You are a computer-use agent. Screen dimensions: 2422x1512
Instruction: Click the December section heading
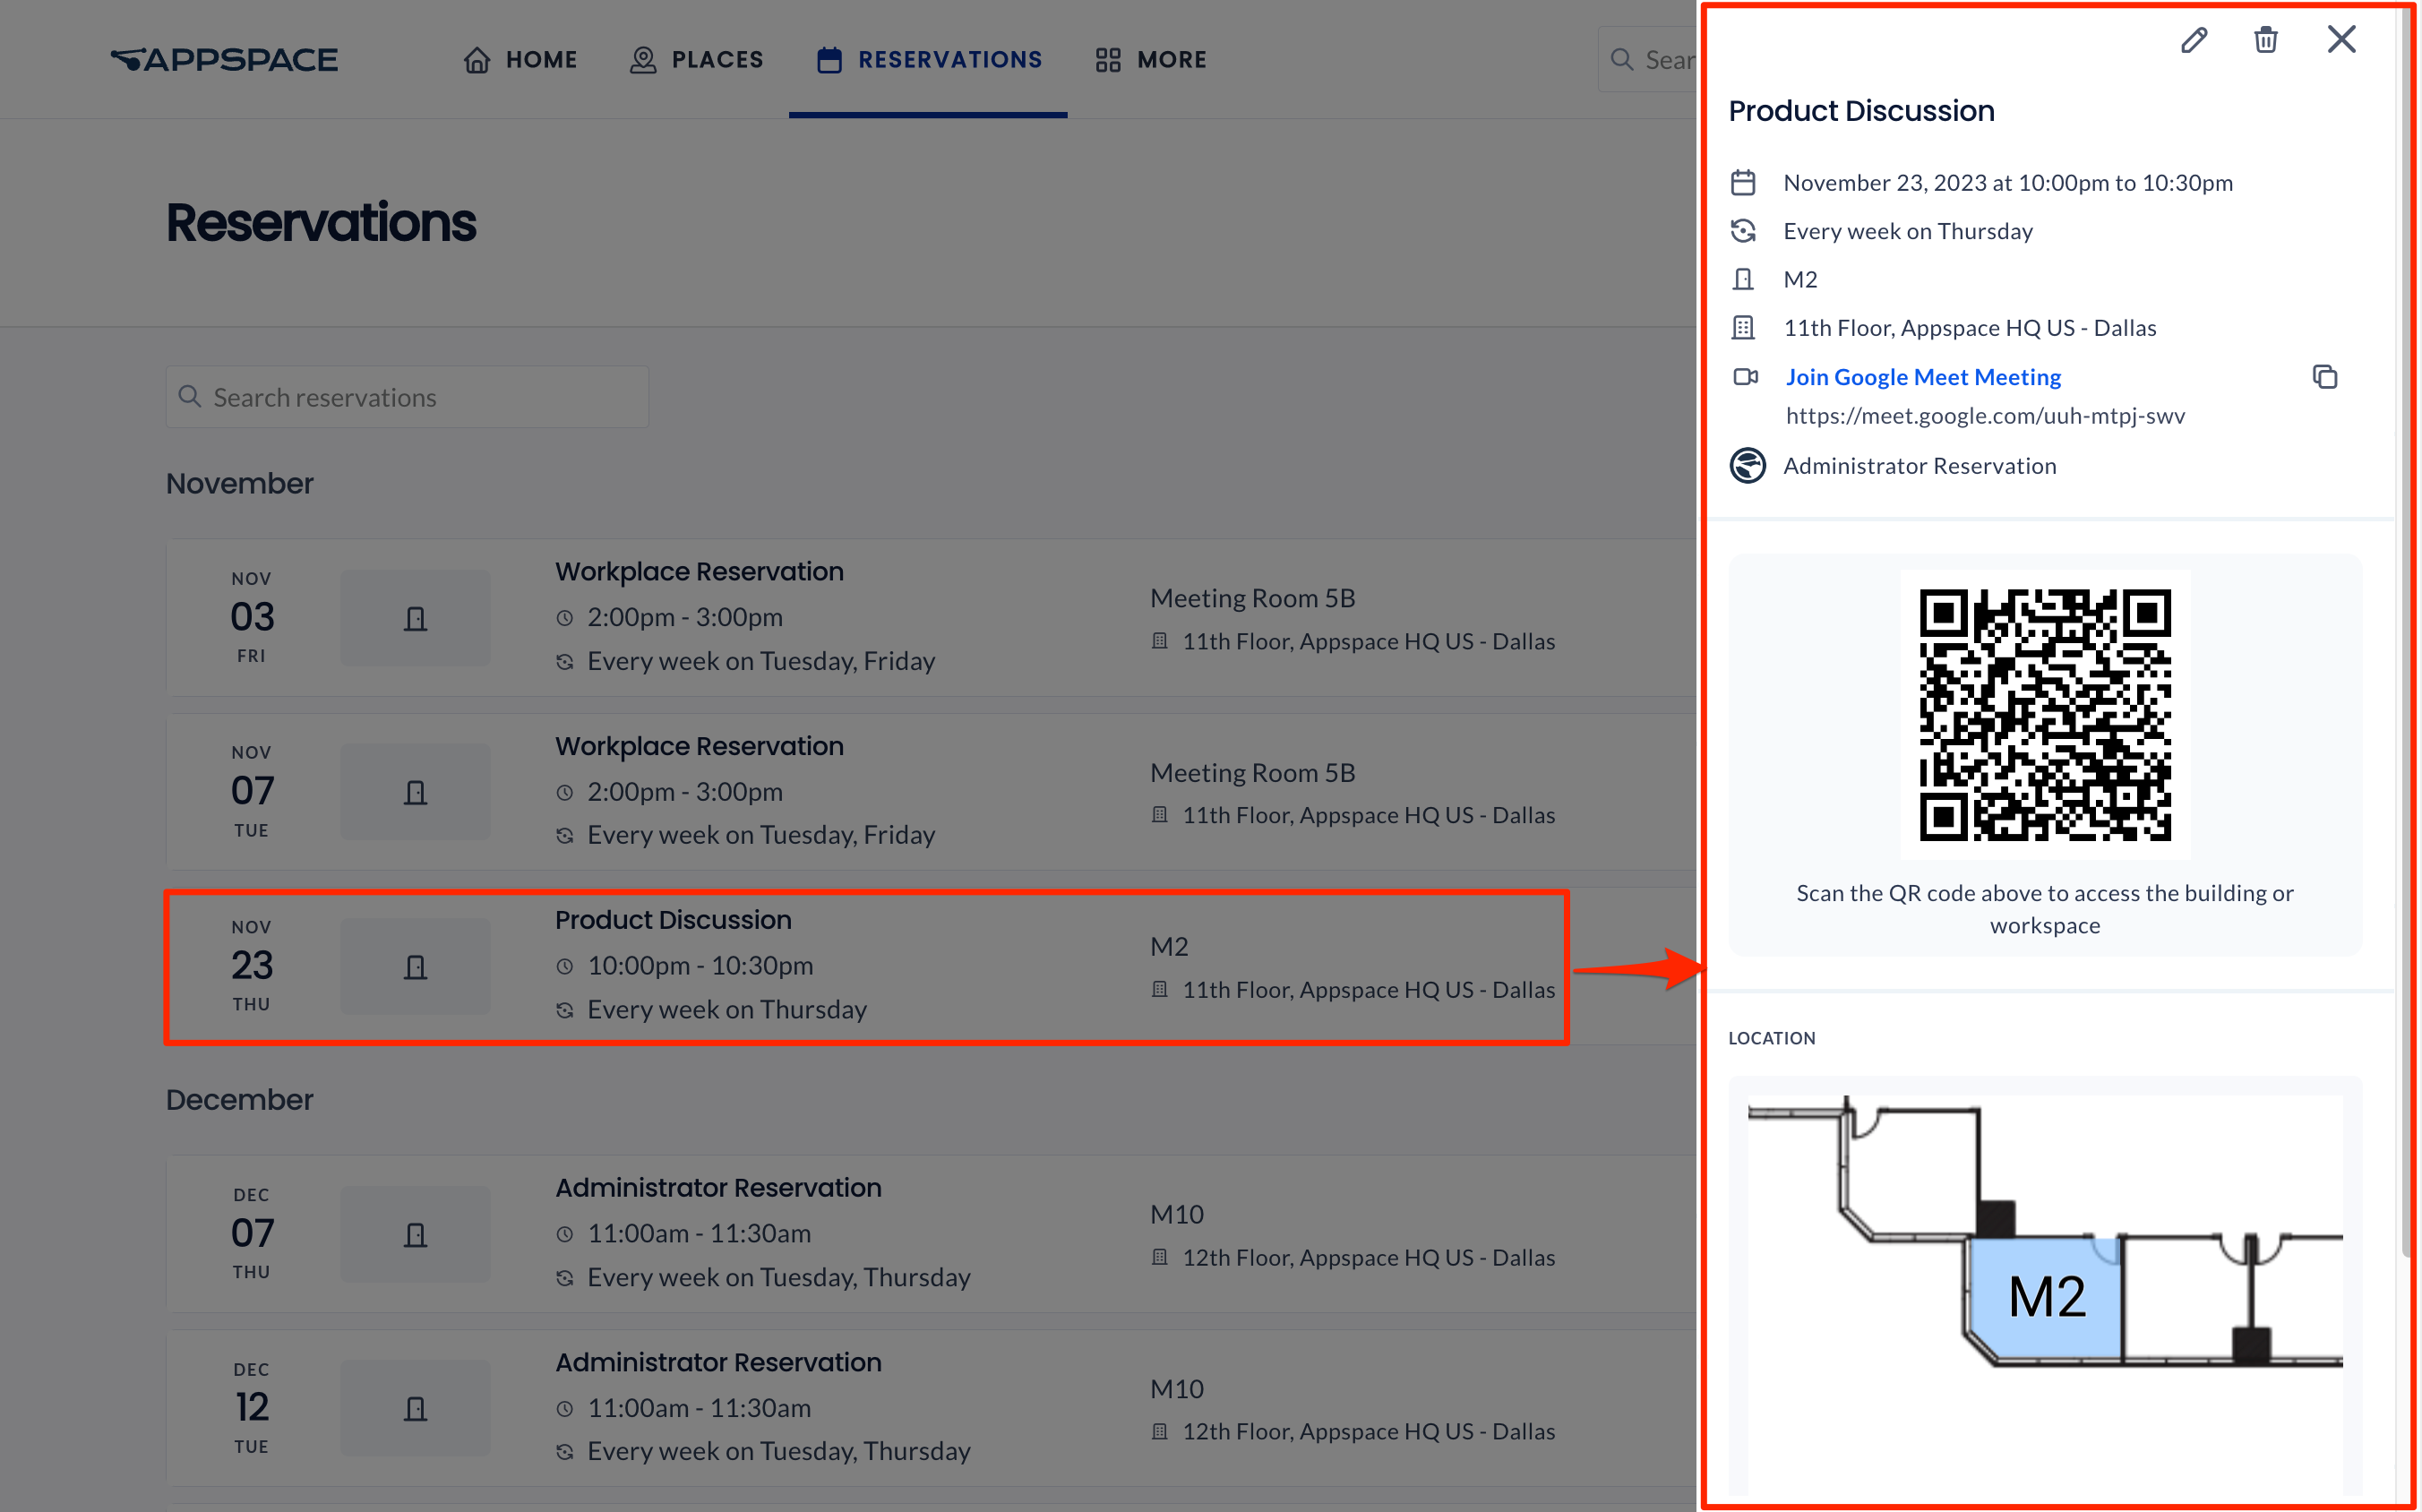pos(239,1100)
